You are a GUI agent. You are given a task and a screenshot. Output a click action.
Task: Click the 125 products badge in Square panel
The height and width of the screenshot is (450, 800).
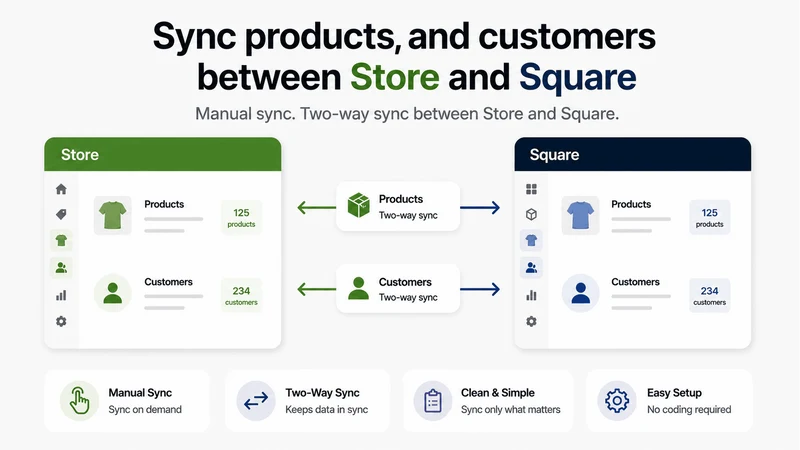pos(710,217)
